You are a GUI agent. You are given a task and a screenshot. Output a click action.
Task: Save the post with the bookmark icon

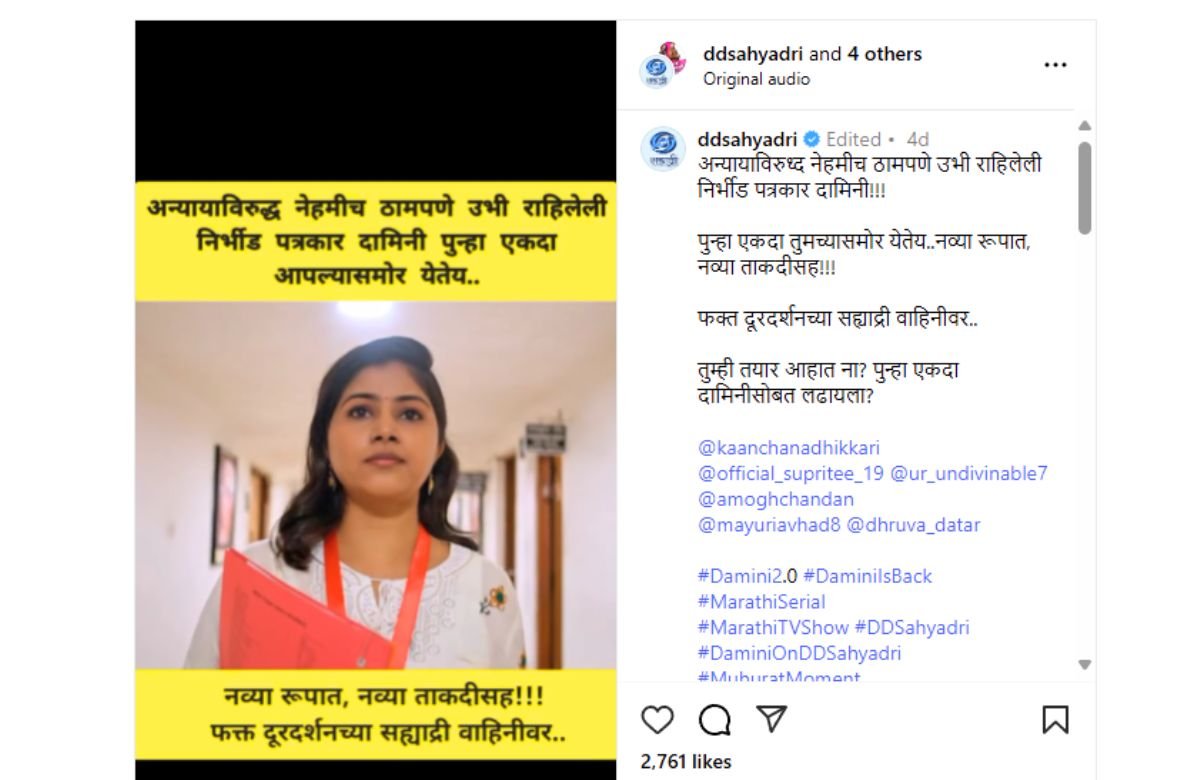(1055, 720)
